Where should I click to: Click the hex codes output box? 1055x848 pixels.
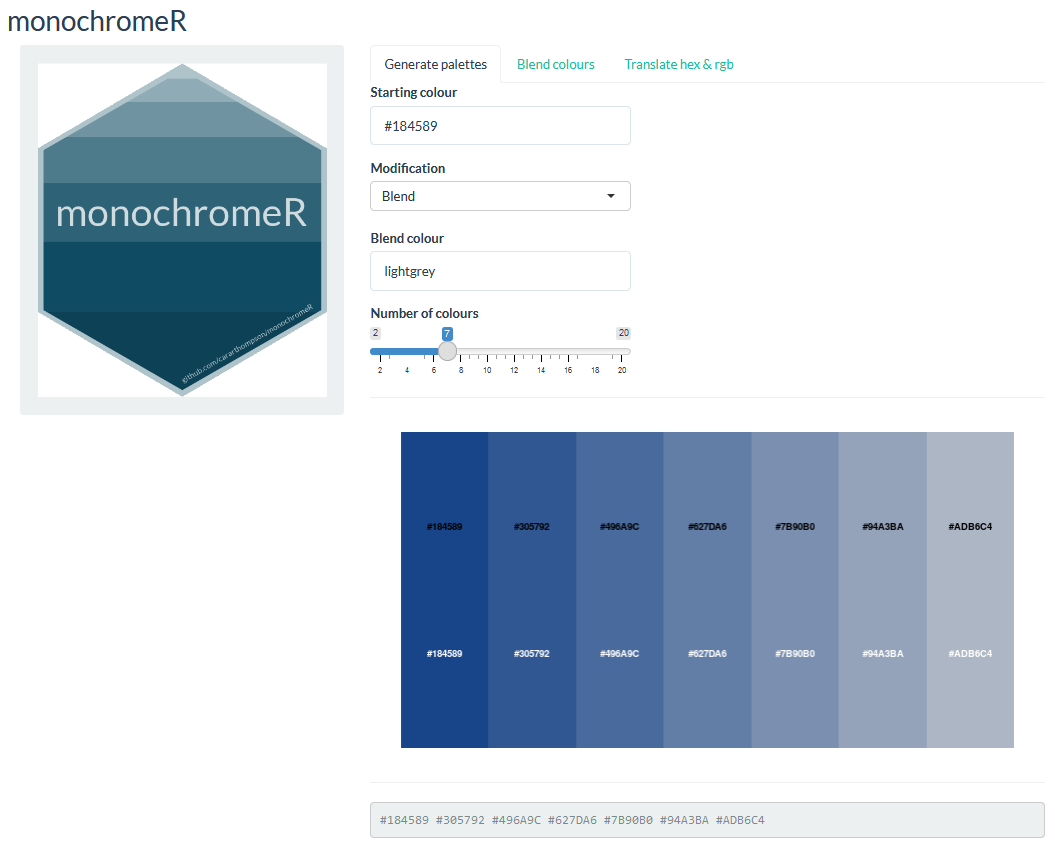[x=706, y=820]
